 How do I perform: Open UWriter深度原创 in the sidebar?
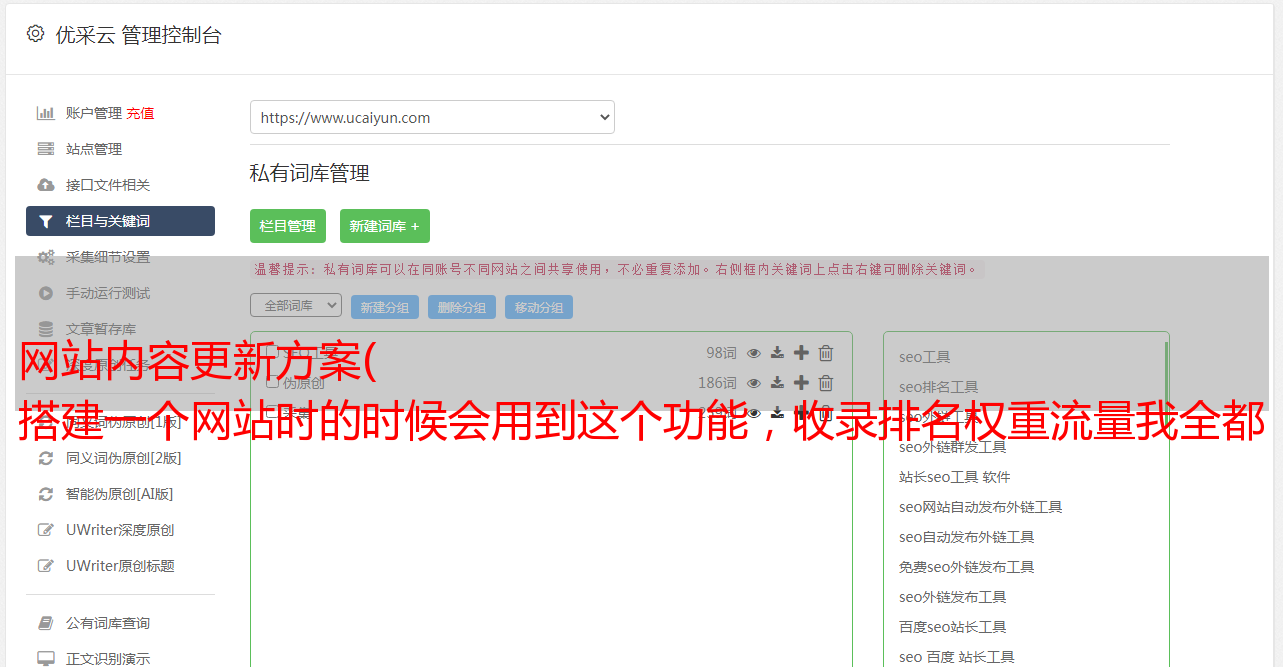120,530
